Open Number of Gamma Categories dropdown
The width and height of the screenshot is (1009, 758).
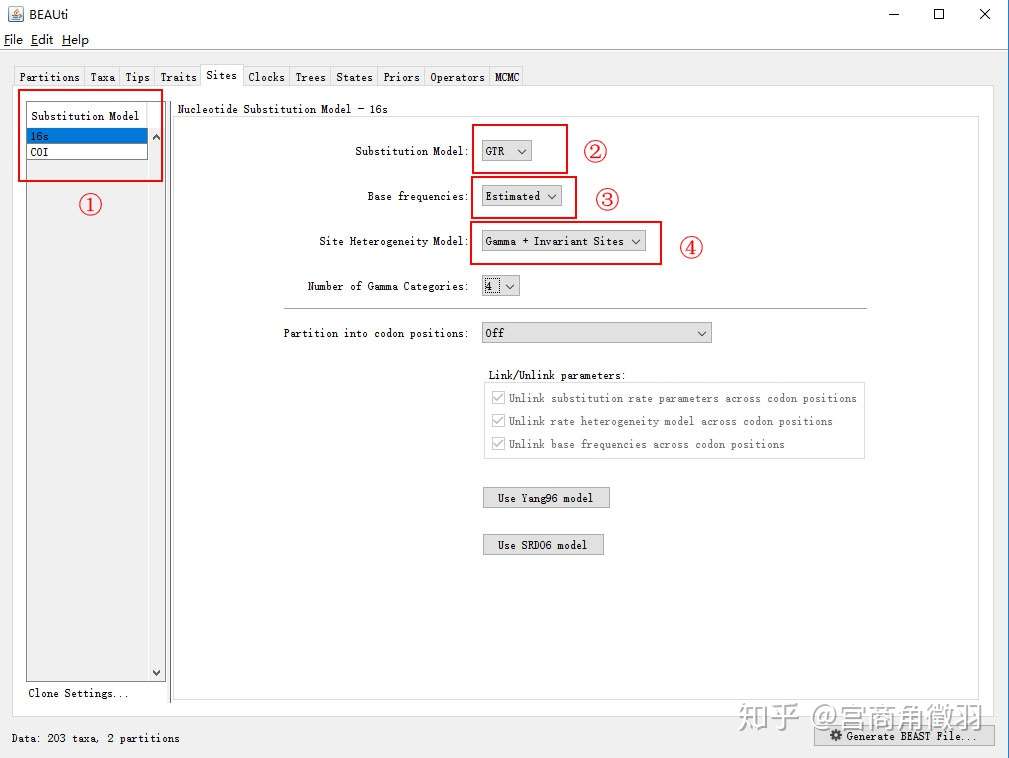(x=501, y=286)
